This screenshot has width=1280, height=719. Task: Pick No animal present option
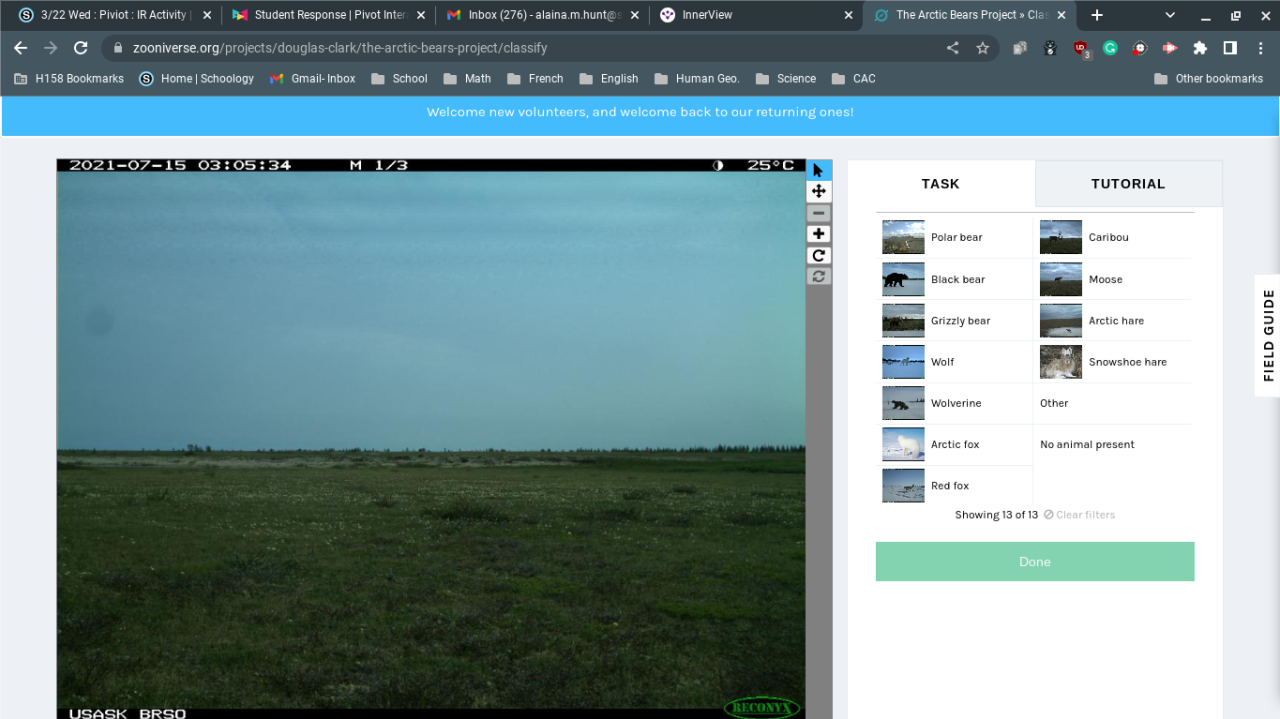point(1087,445)
